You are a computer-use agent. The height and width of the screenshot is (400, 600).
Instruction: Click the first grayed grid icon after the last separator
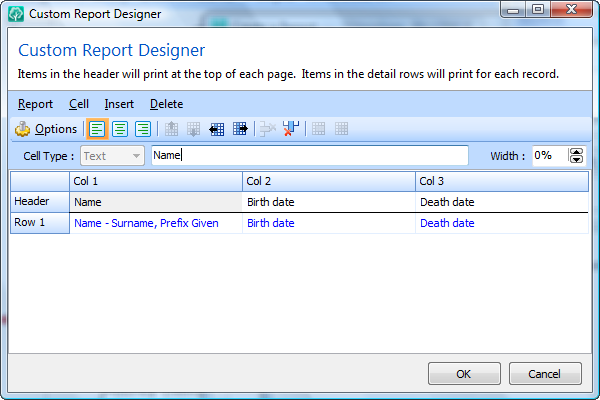click(x=318, y=129)
